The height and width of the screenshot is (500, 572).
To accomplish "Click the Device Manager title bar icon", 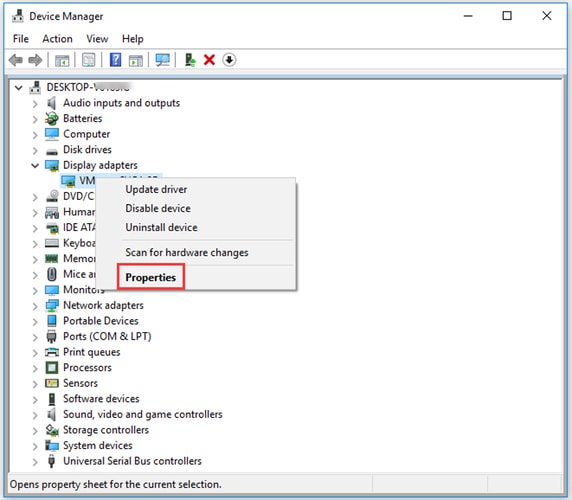I will coord(18,16).
